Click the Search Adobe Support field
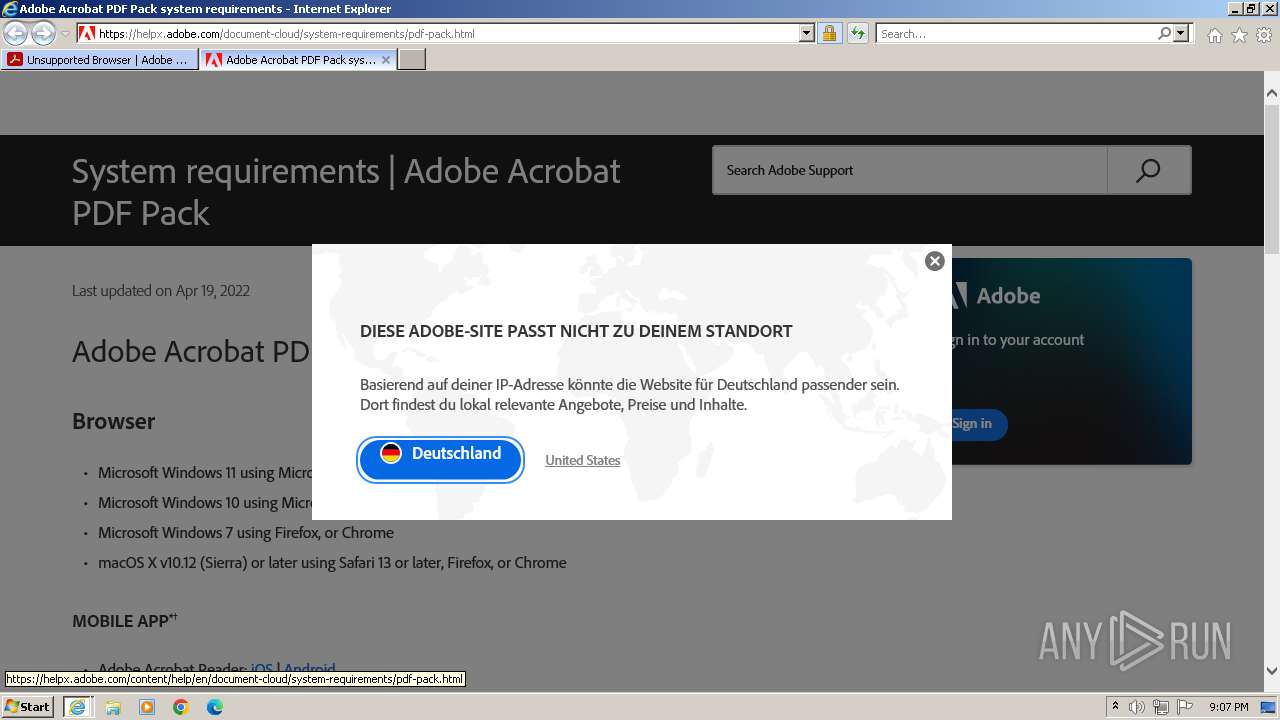Viewport: 1280px width, 720px height. coord(910,170)
